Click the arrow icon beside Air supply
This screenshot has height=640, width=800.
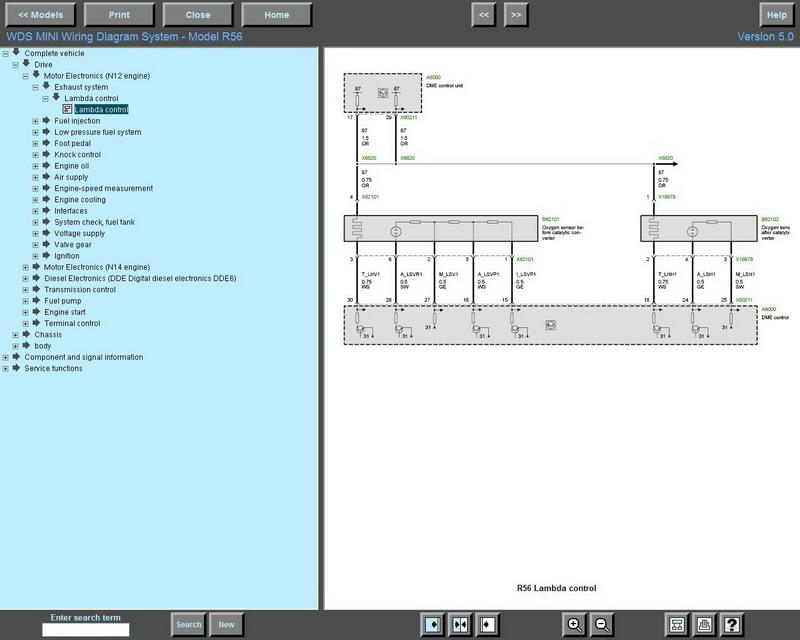(x=46, y=177)
